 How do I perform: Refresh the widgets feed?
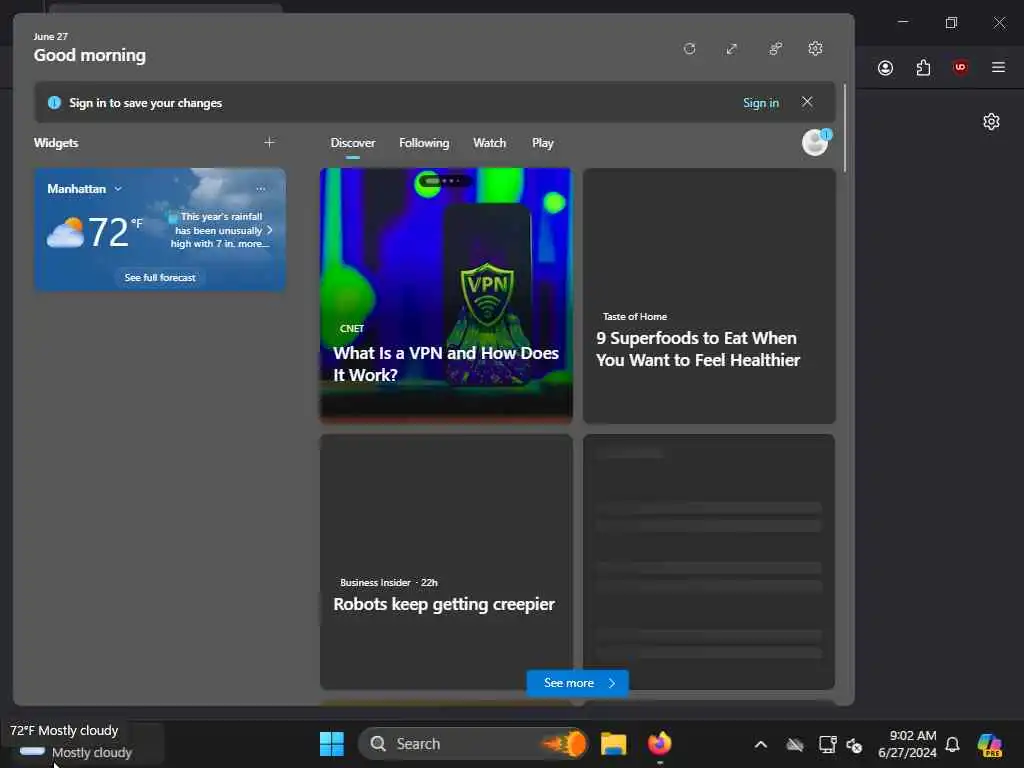tap(690, 49)
